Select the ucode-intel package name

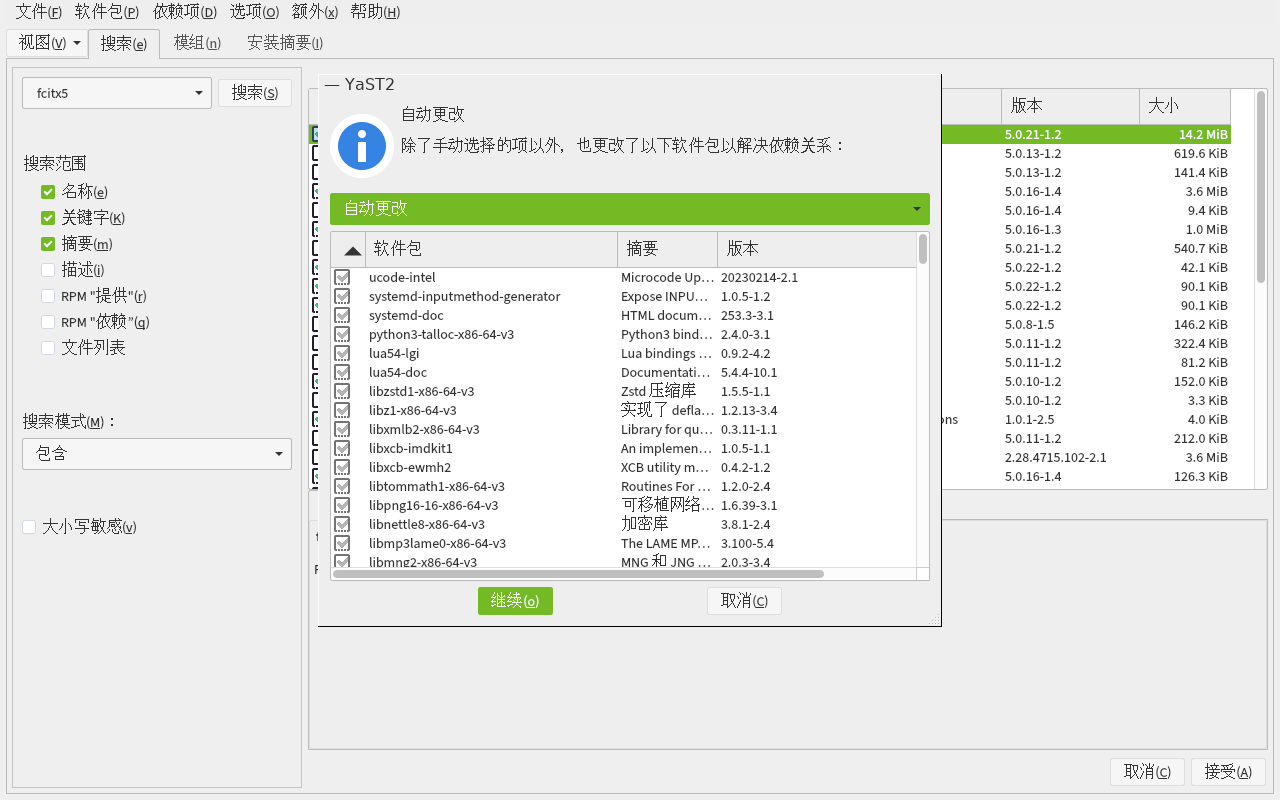click(x=402, y=278)
